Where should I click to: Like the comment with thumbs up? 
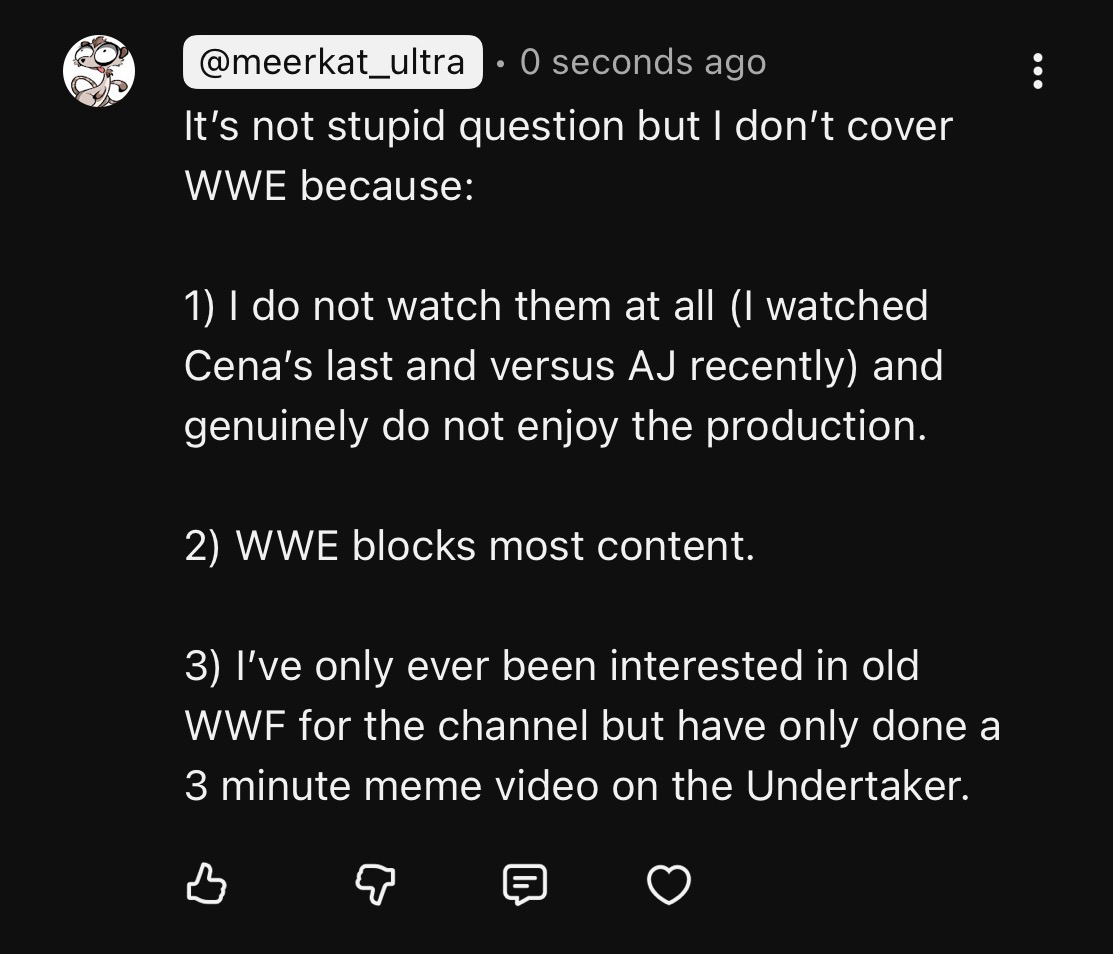point(207,884)
